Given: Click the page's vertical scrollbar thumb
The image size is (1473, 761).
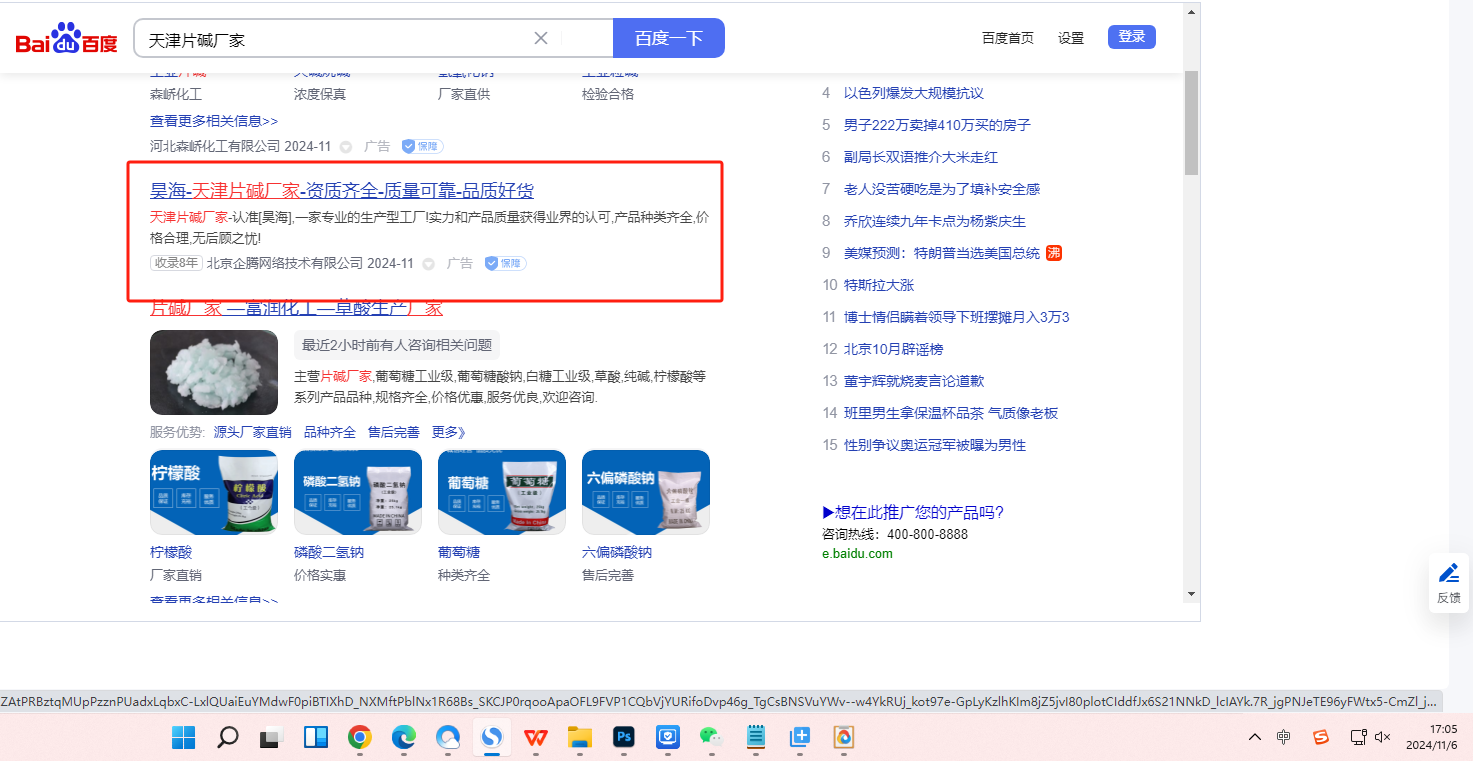Looking at the screenshot, I should [1191, 120].
